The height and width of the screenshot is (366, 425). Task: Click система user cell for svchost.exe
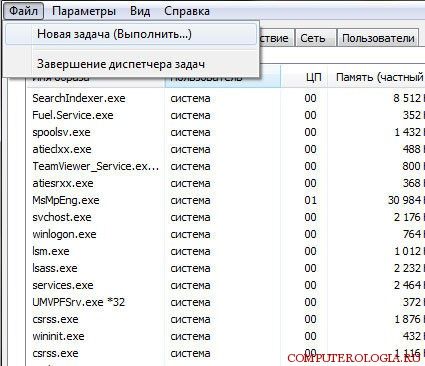pyautogui.click(x=190, y=217)
